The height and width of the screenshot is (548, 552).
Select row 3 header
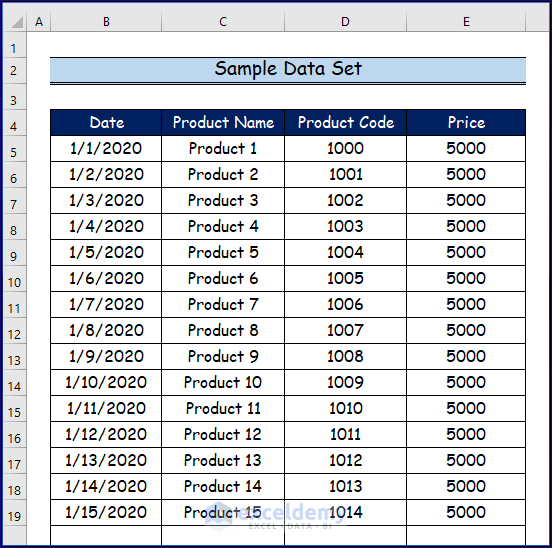tap(14, 97)
